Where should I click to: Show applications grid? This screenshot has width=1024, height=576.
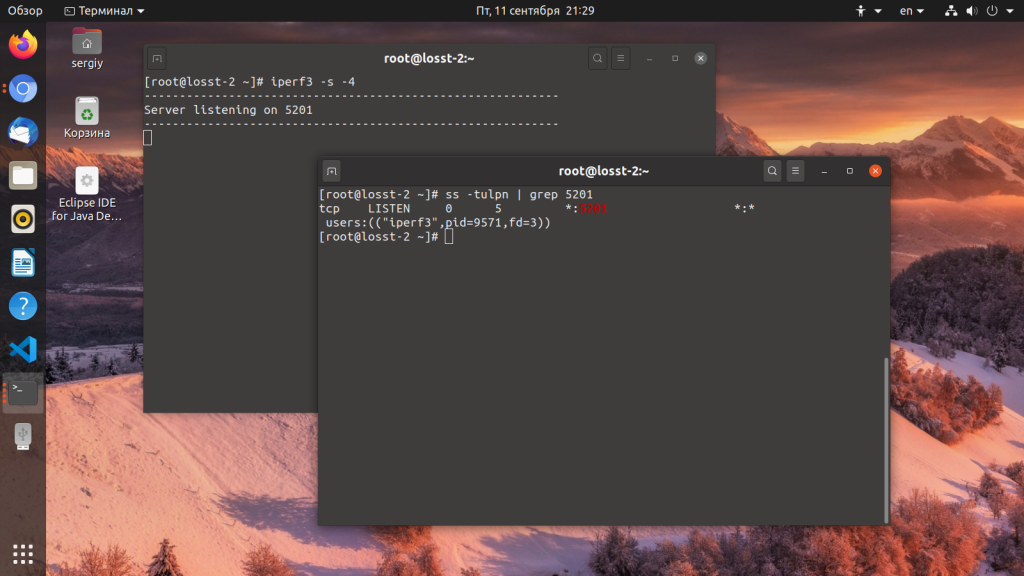point(23,553)
